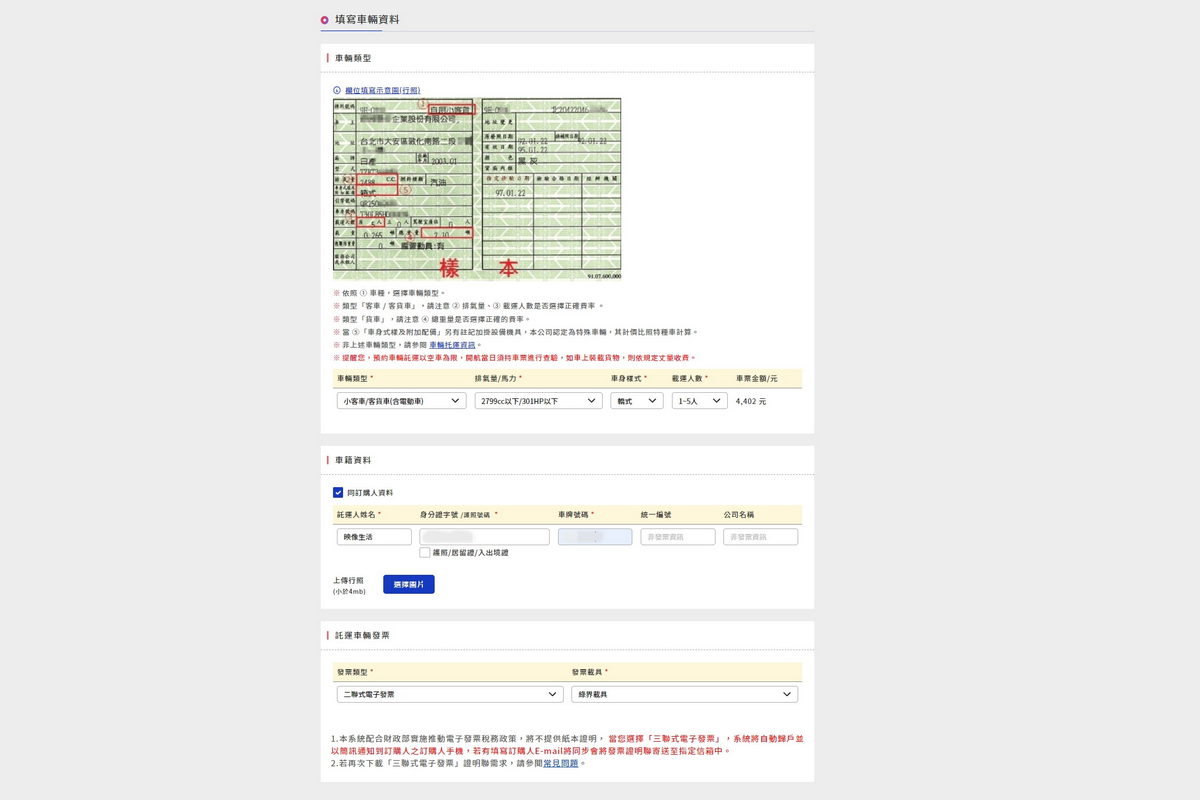Image resolution: width=1200 pixels, height=800 pixels.
Task: Click the 統一編號 input field
Action: coord(678,537)
